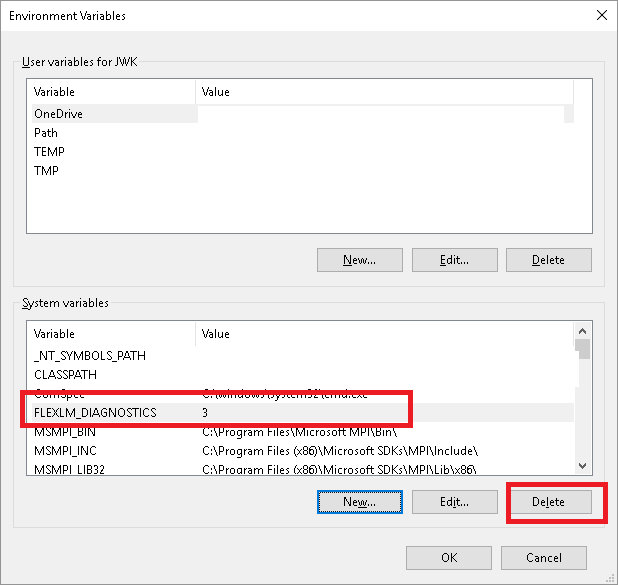Delete the selected system variable
The width and height of the screenshot is (618, 585).
click(548, 502)
